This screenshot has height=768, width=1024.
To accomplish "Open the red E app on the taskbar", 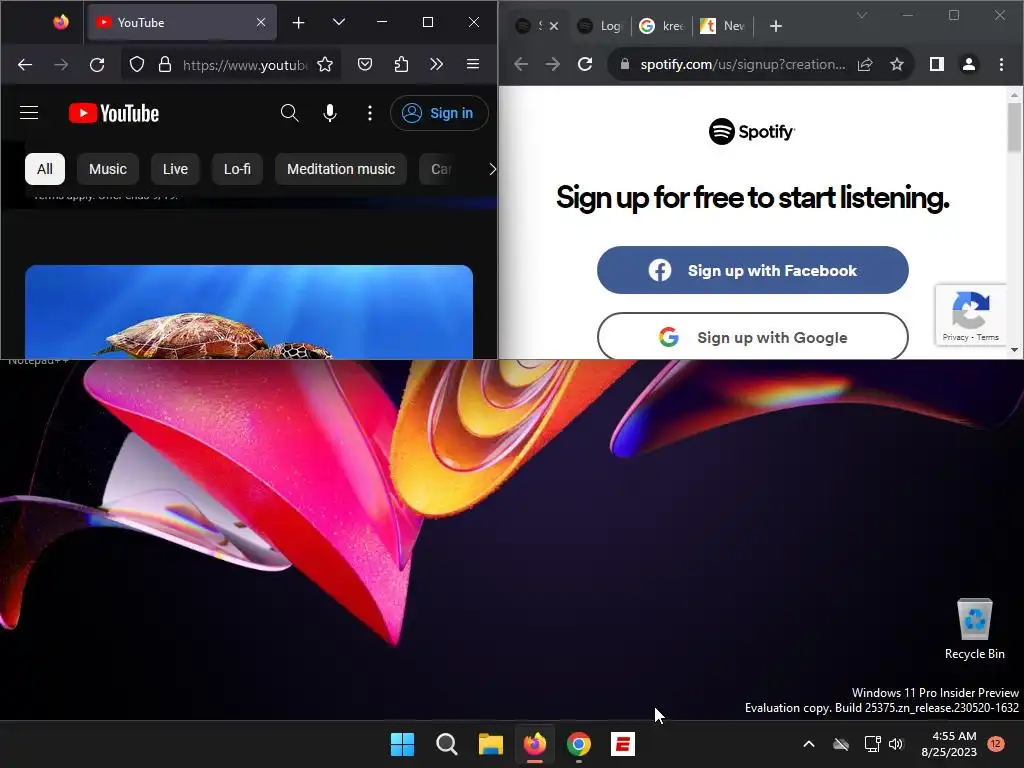I will point(623,744).
